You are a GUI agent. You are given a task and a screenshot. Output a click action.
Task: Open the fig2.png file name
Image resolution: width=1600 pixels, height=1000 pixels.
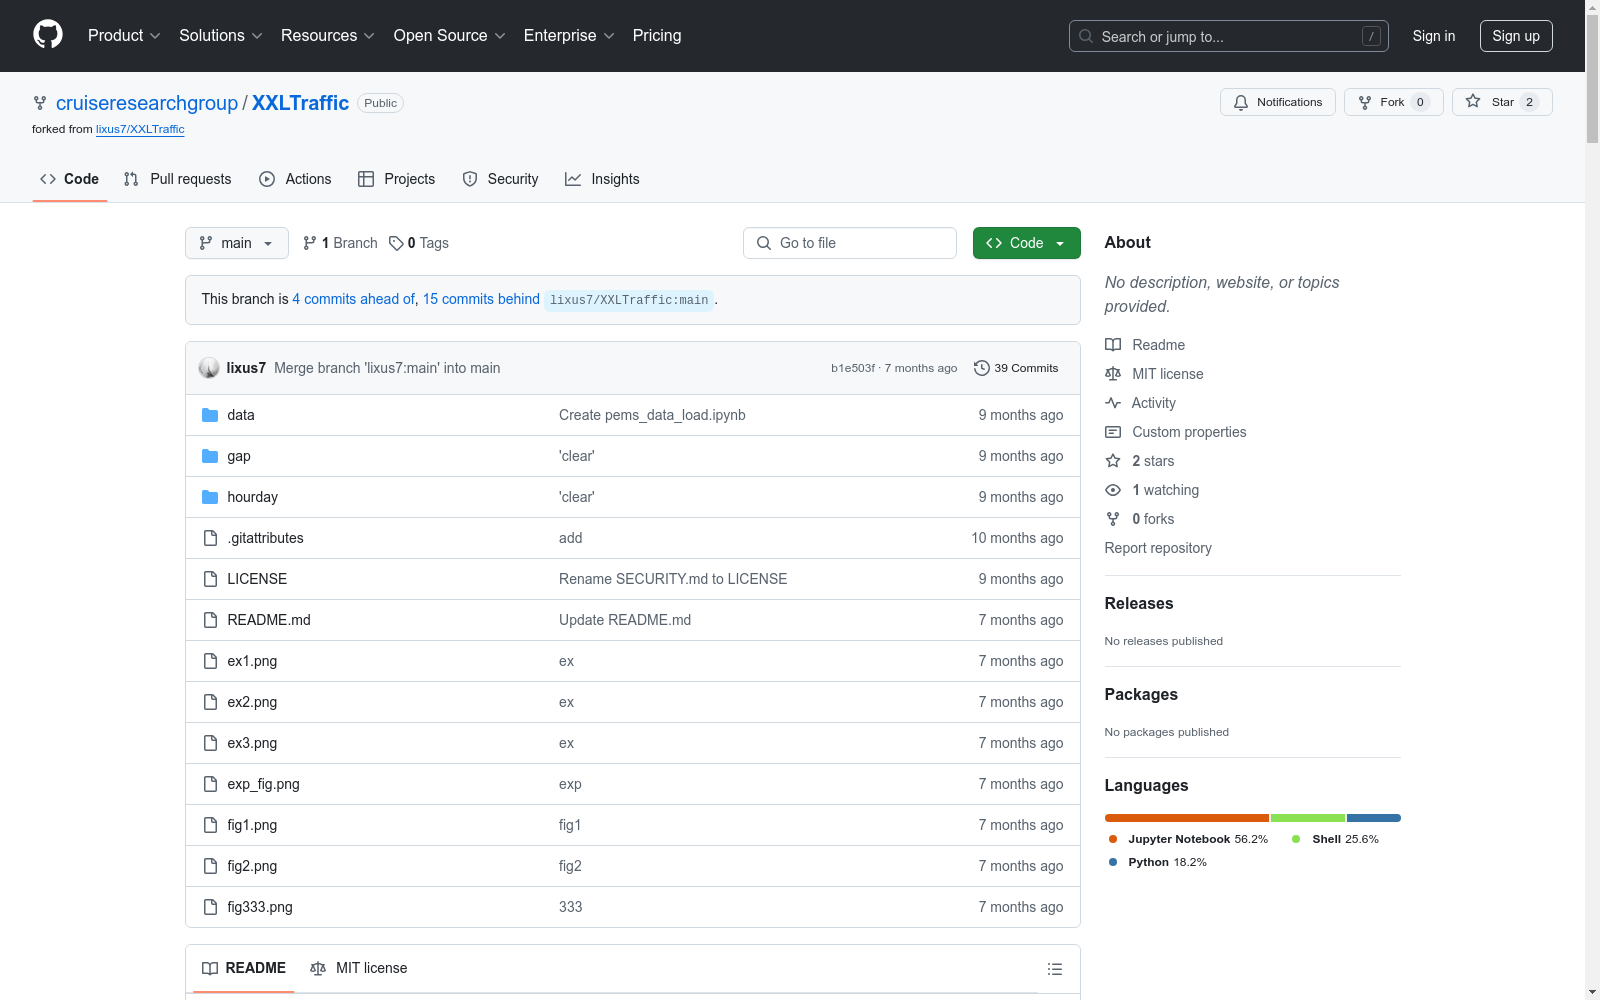252,866
